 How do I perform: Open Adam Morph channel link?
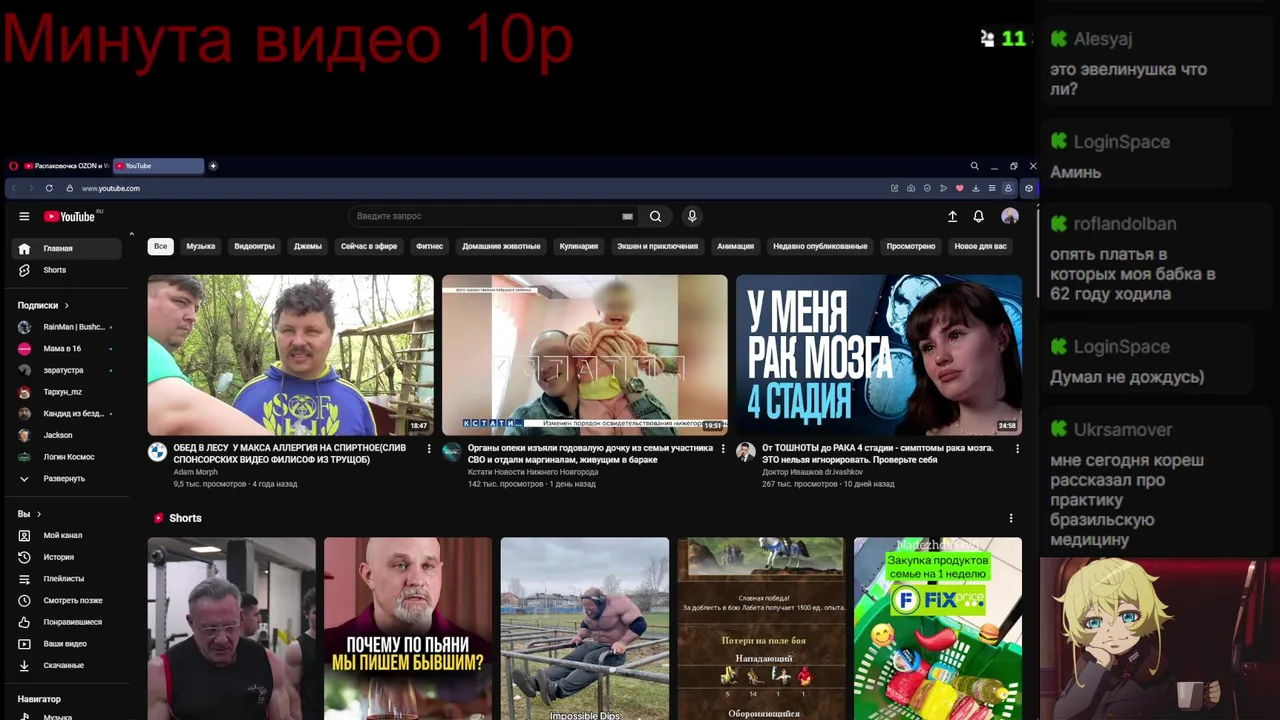coord(195,472)
